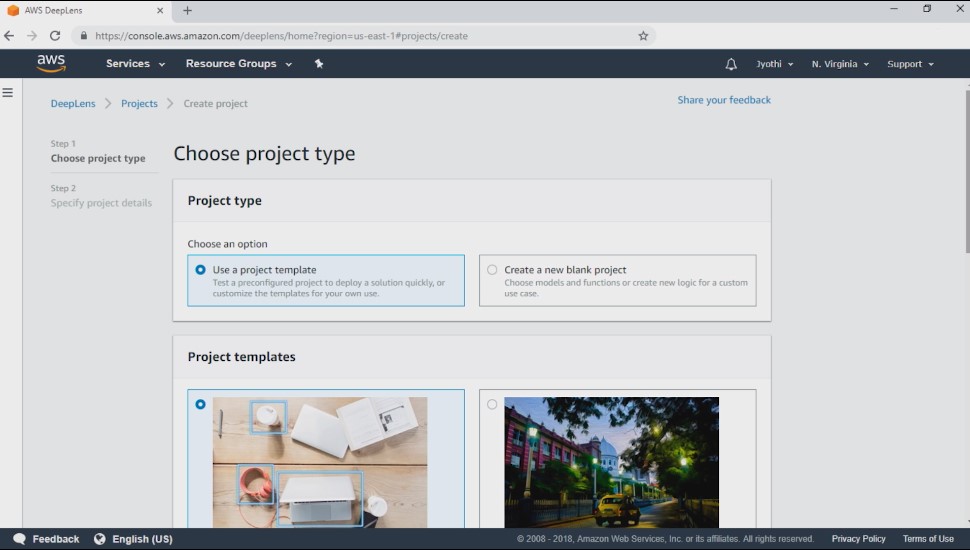Viewport: 970px width, 550px height.
Task: Click the desk objects template thumbnail
Action: point(320,462)
